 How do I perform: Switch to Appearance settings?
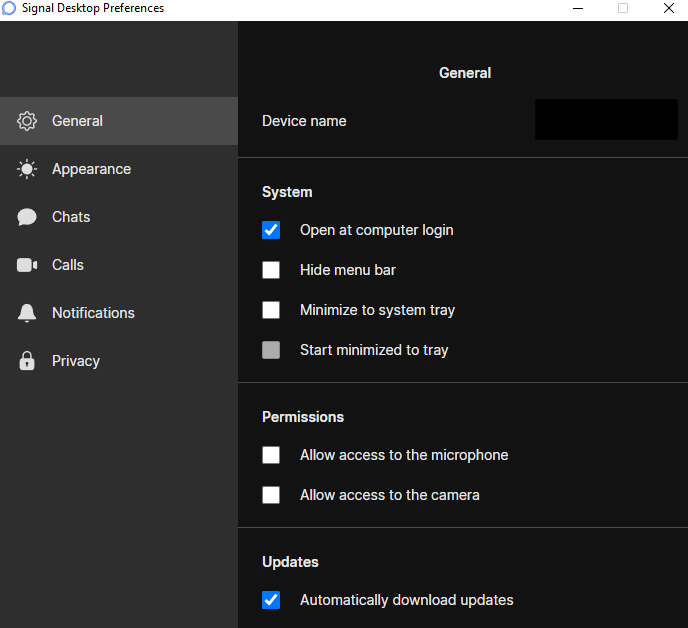click(119, 169)
